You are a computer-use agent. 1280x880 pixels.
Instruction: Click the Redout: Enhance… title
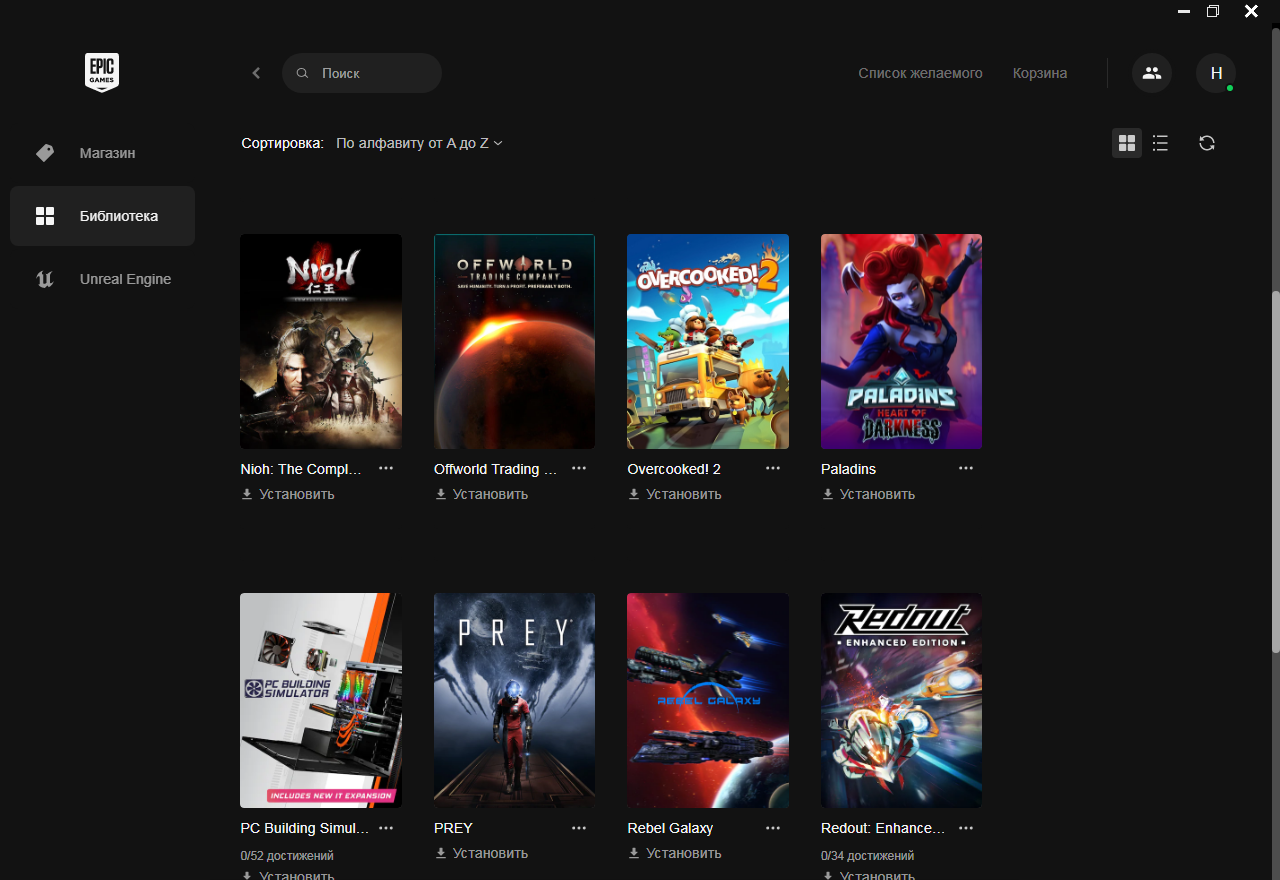pos(883,828)
